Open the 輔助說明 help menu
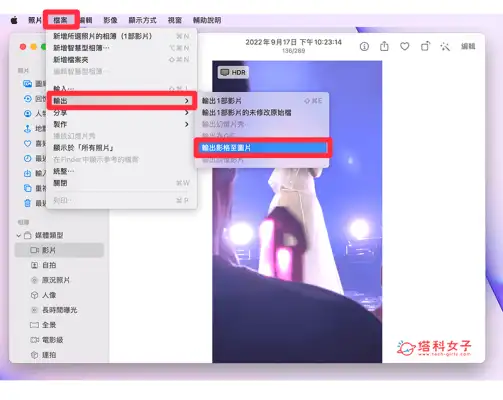Screen dimensions: 503x400 207,20
